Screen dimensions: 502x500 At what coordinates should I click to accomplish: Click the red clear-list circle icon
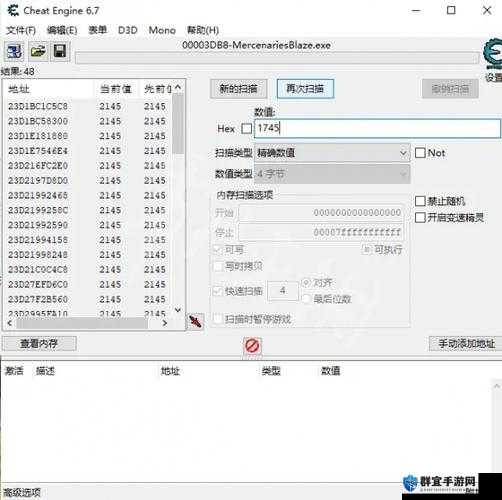pyautogui.click(x=252, y=346)
